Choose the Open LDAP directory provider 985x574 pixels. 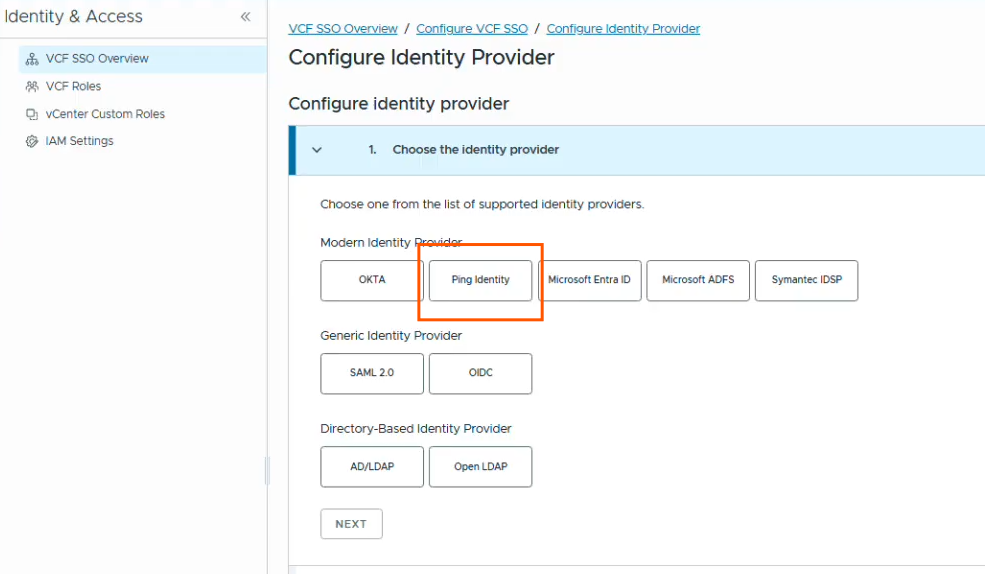(x=481, y=467)
